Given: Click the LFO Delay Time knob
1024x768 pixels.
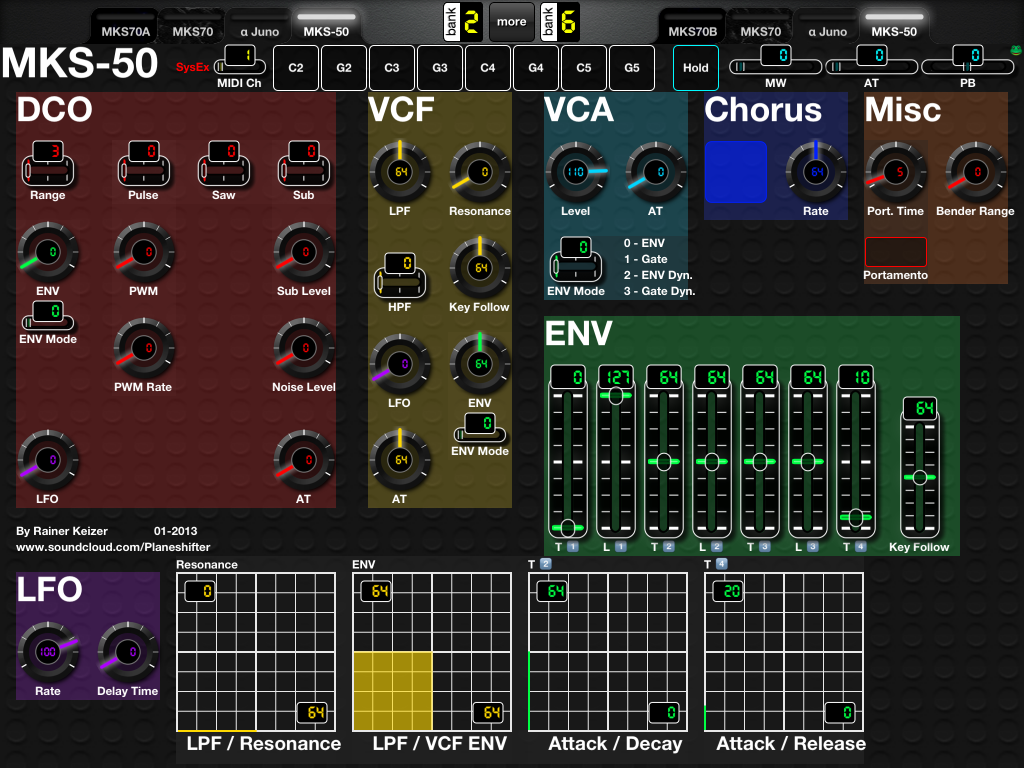Looking at the screenshot, I should click(128, 652).
